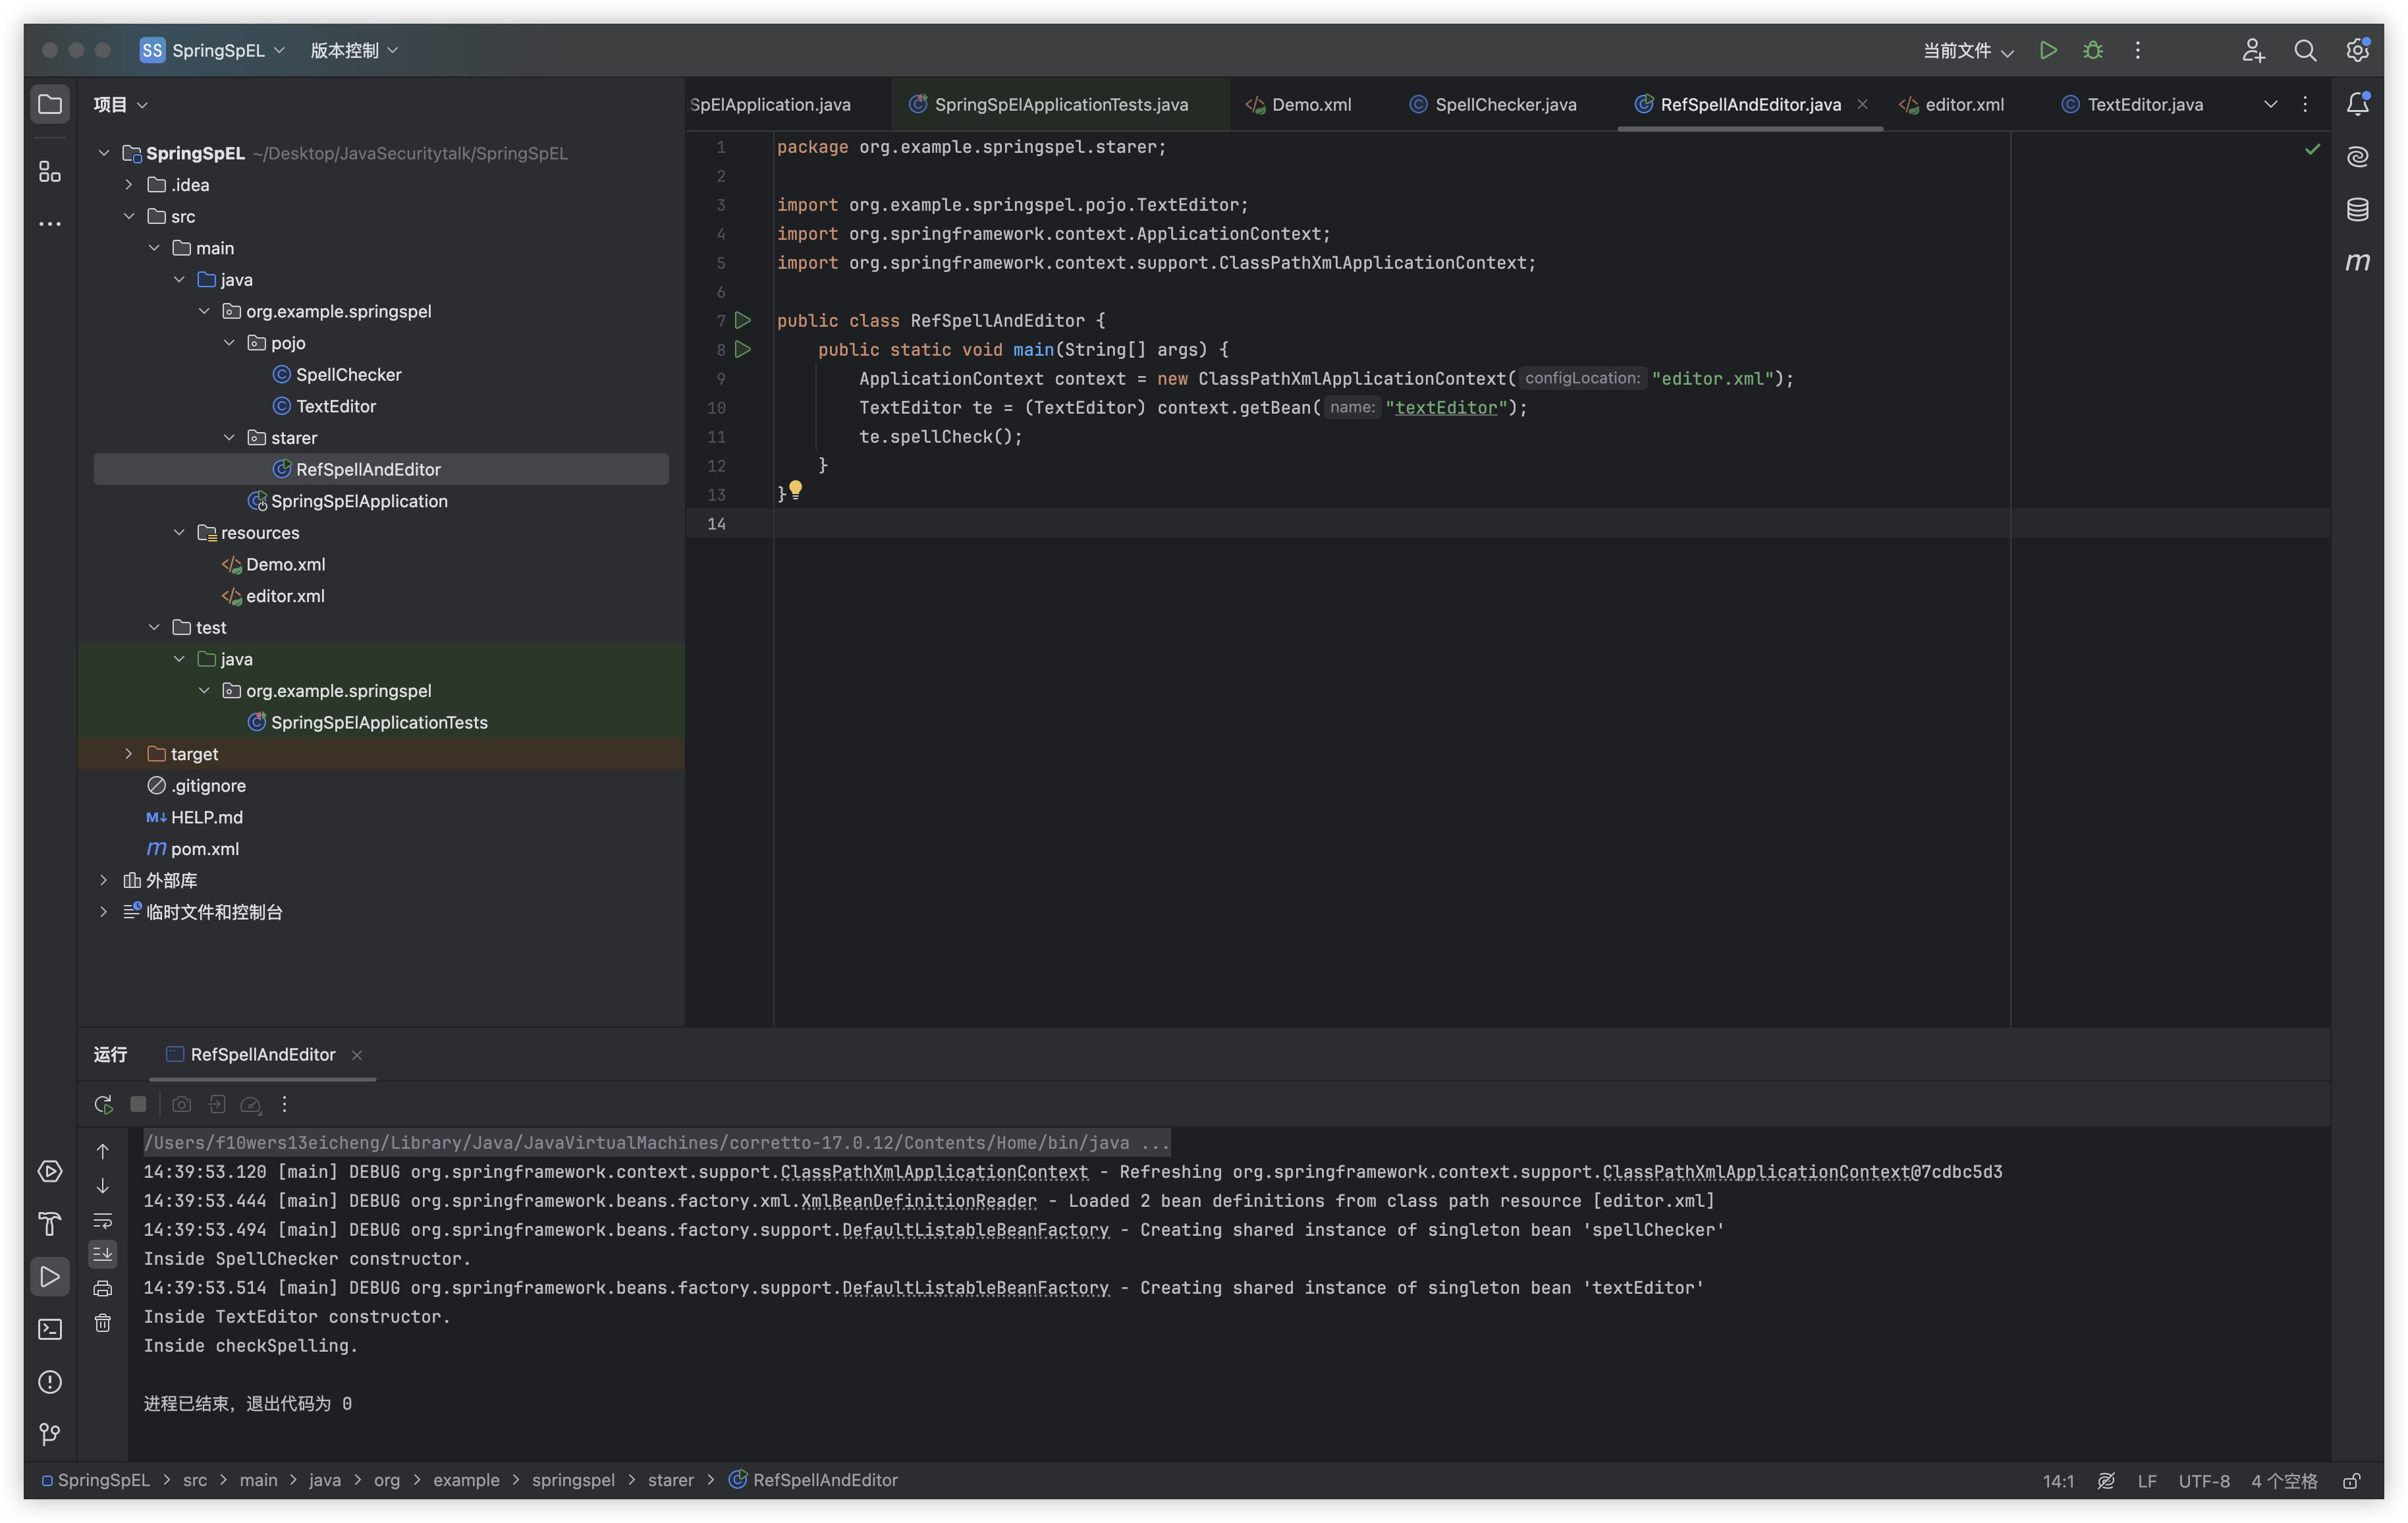Switch to editor.xml tab

pyautogui.click(x=1952, y=104)
